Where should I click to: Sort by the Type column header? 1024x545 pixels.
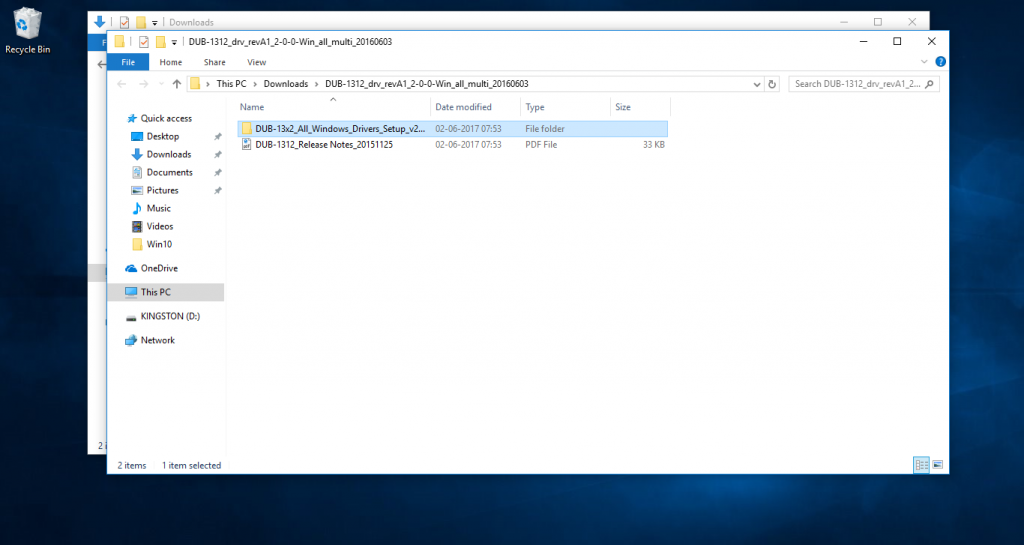click(x=535, y=107)
